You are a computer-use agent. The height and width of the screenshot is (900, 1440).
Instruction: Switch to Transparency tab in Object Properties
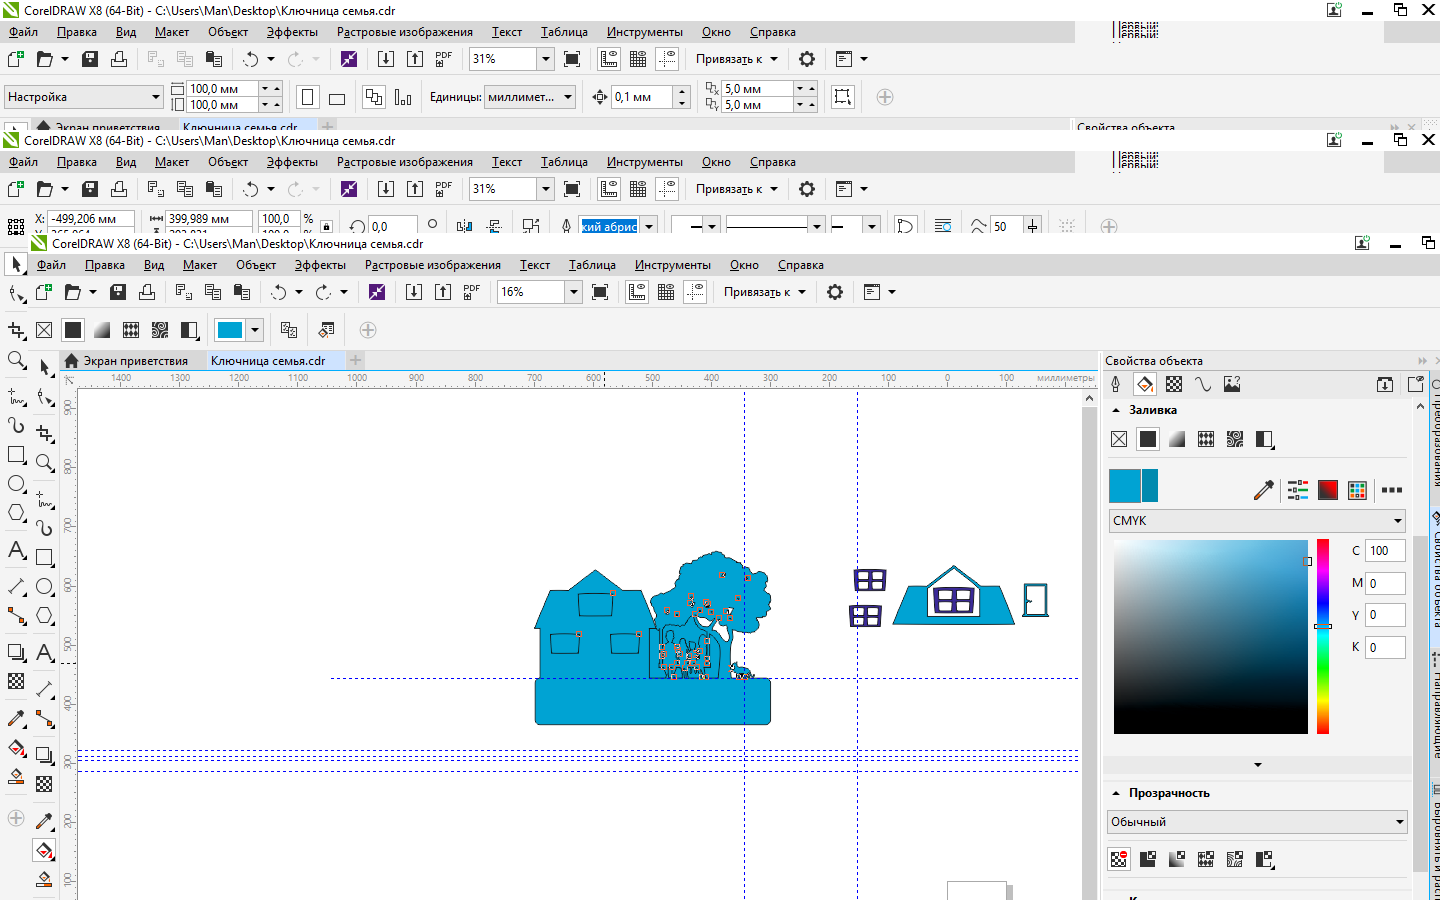(x=1174, y=384)
